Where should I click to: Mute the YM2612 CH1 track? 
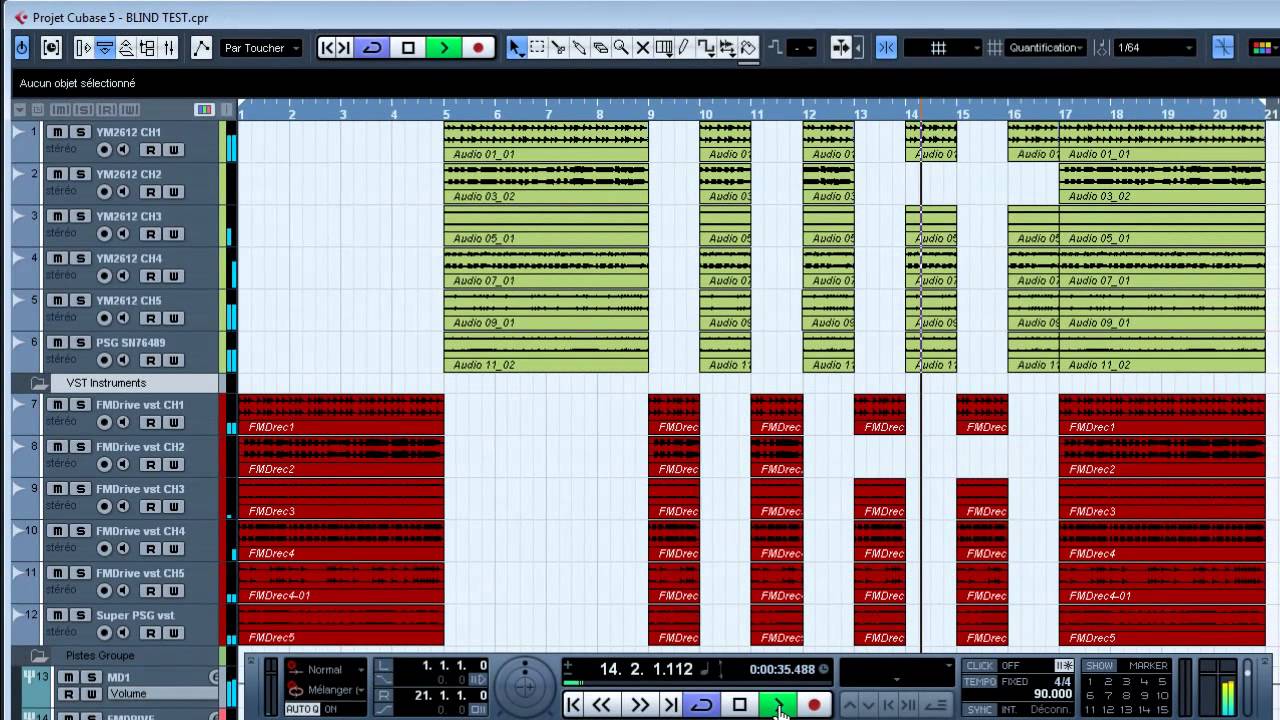(x=58, y=132)
